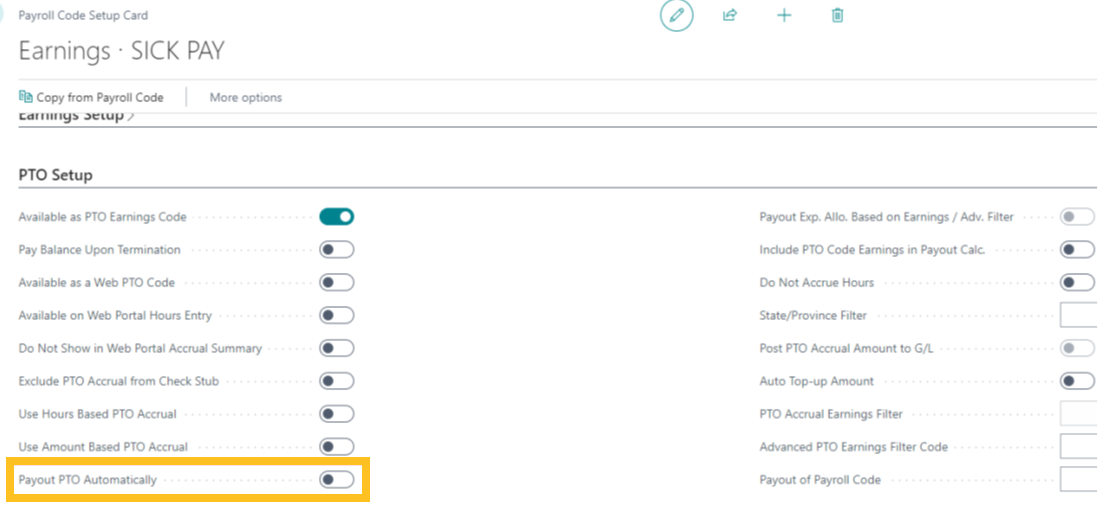Toggle Available as a Web PTO Code
Image resolution: width=1098 pixels, height=510 pixels.
click(336, 283)
